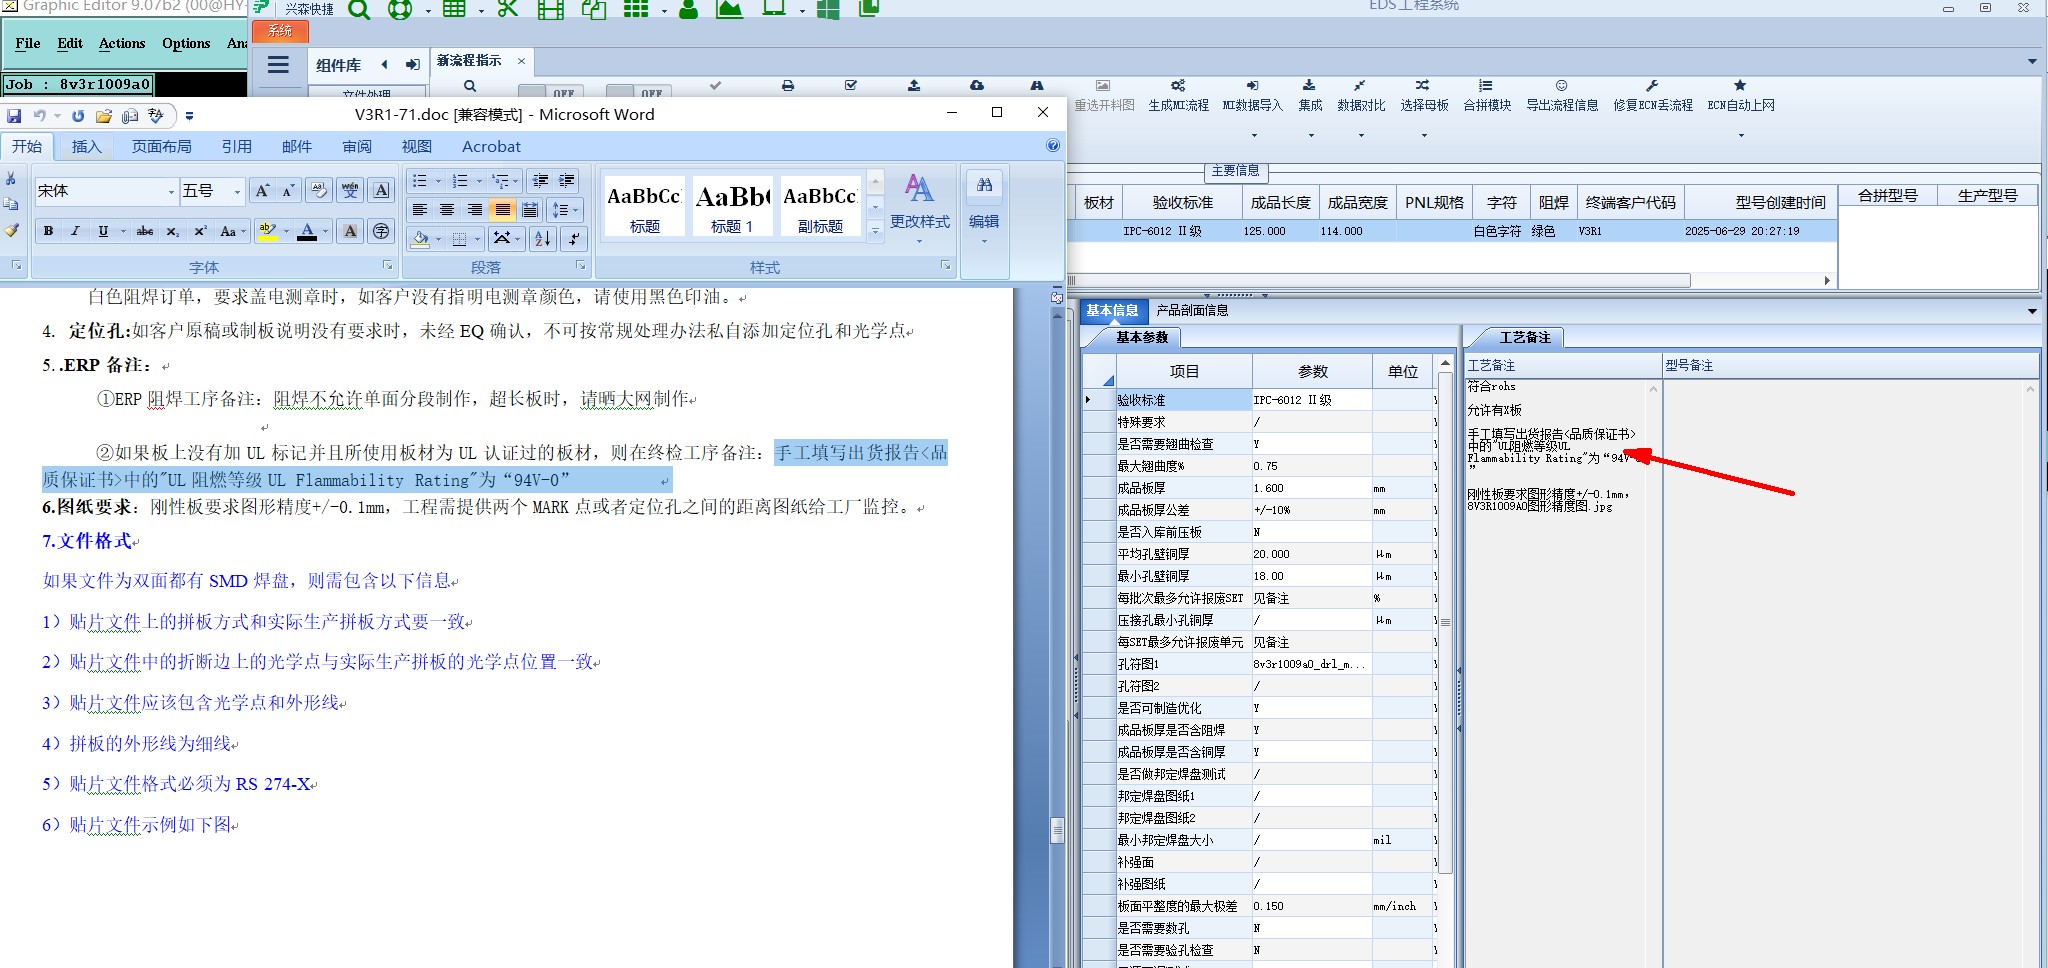Click the font color button (A with bar)
The height and width of the screenshot is (968, 2048).
pyautogui.click(x=307, y=231)
